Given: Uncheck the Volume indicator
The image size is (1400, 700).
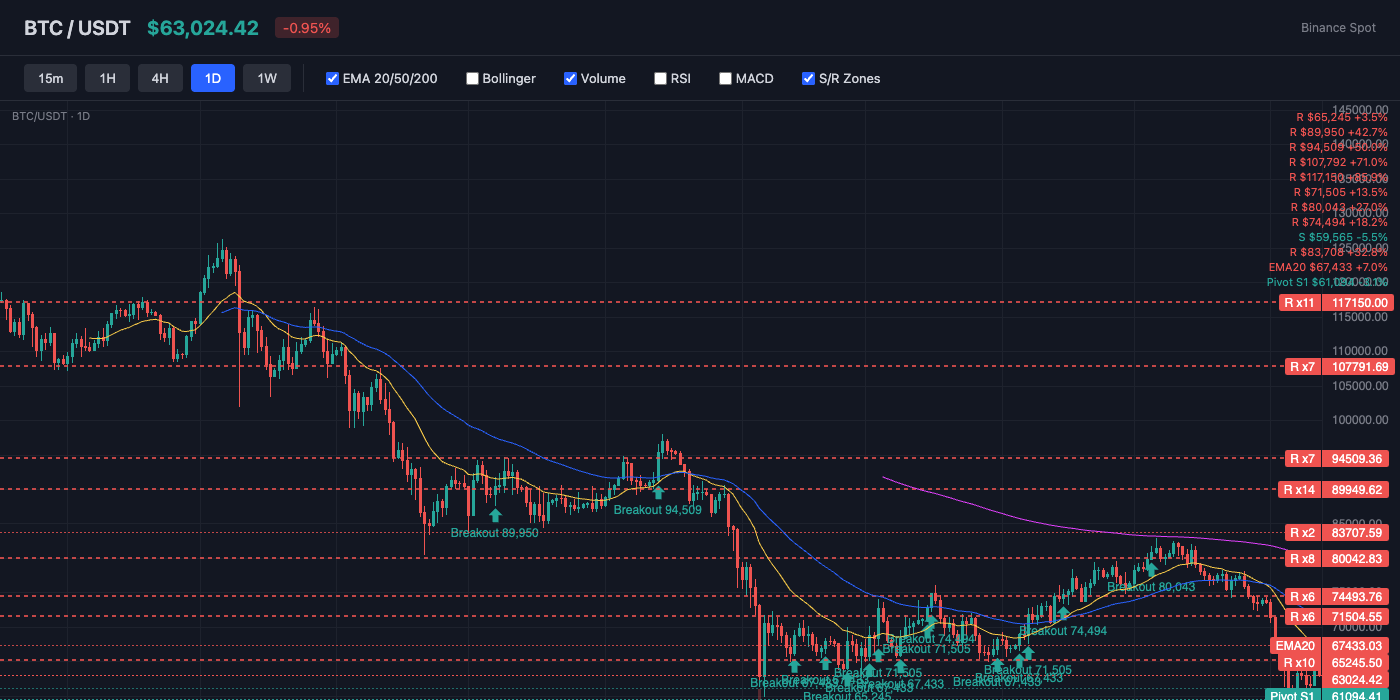Looking at the screenshot, I should [570, 78].
